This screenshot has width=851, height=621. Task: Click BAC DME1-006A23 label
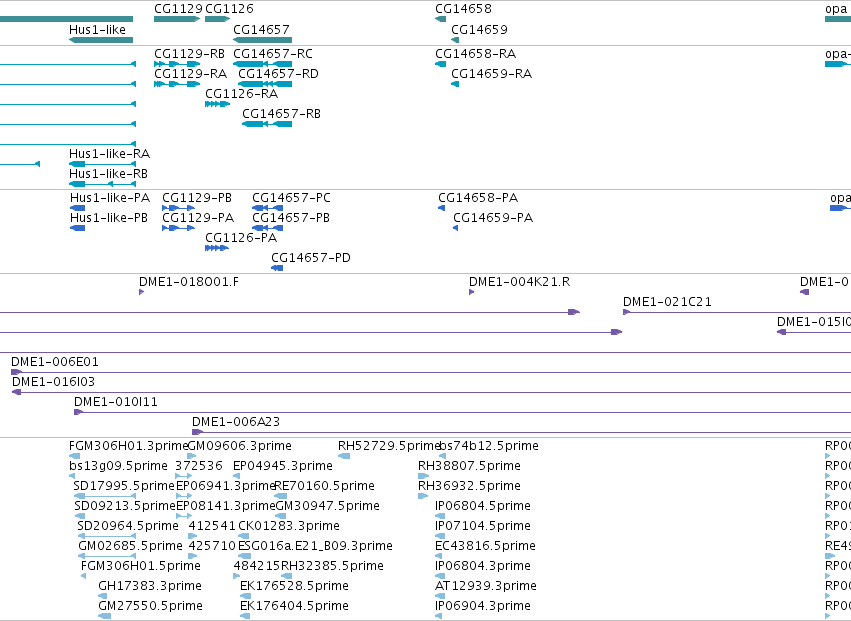click(236, 422)
